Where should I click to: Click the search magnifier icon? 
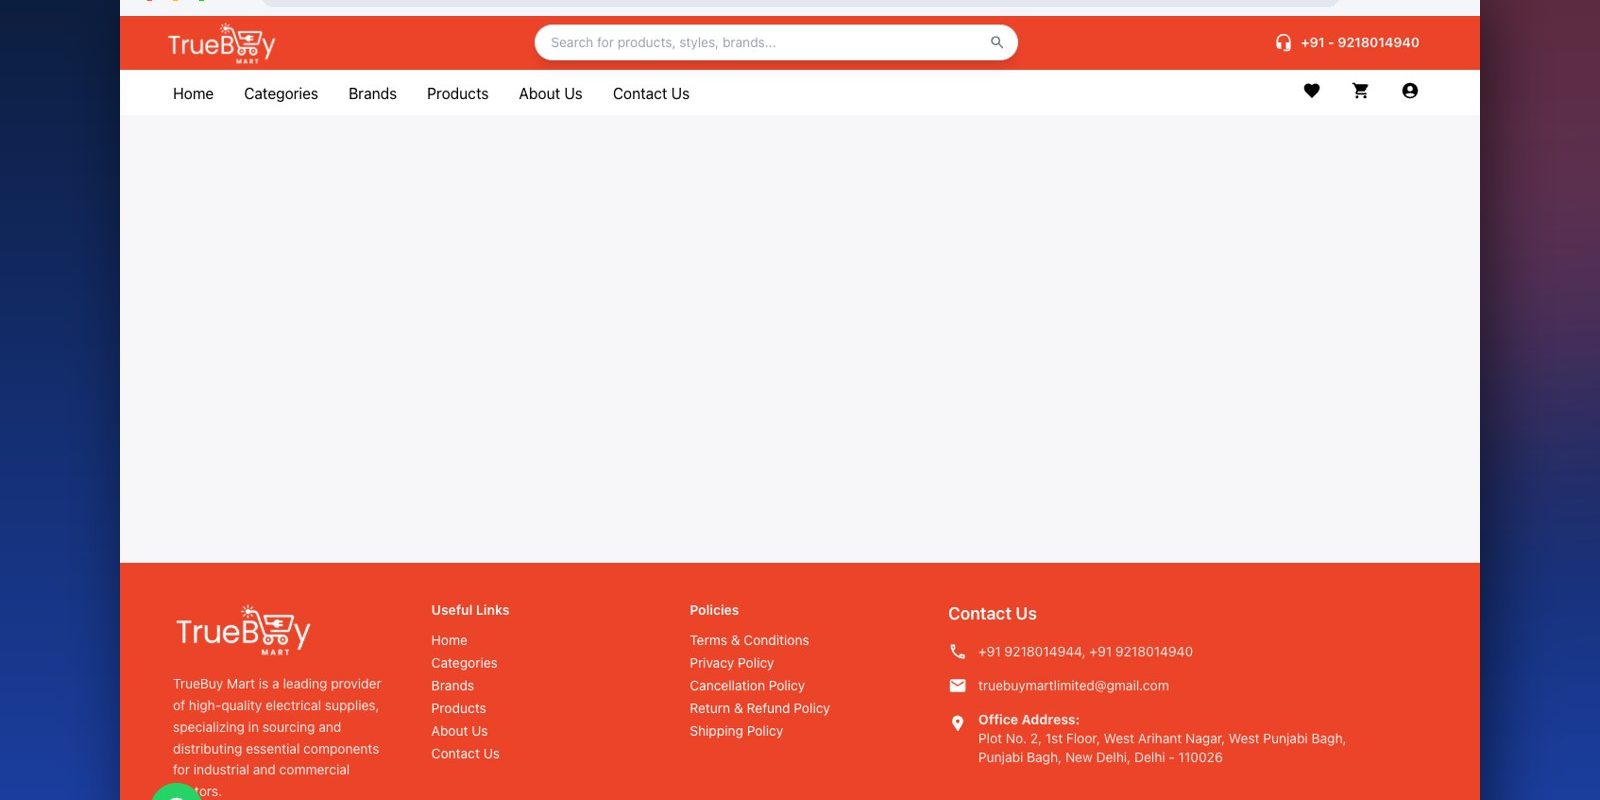click(x=997, y=42)
